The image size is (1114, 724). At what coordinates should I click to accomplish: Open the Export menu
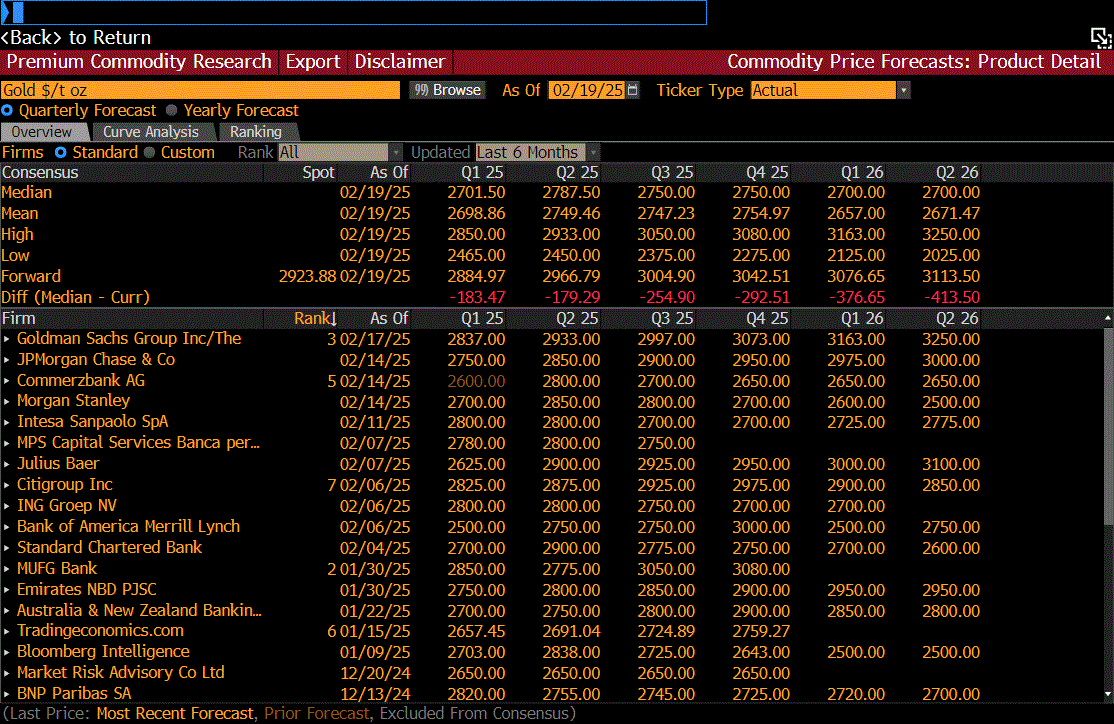pyautogui.click(x=313, y=62)
